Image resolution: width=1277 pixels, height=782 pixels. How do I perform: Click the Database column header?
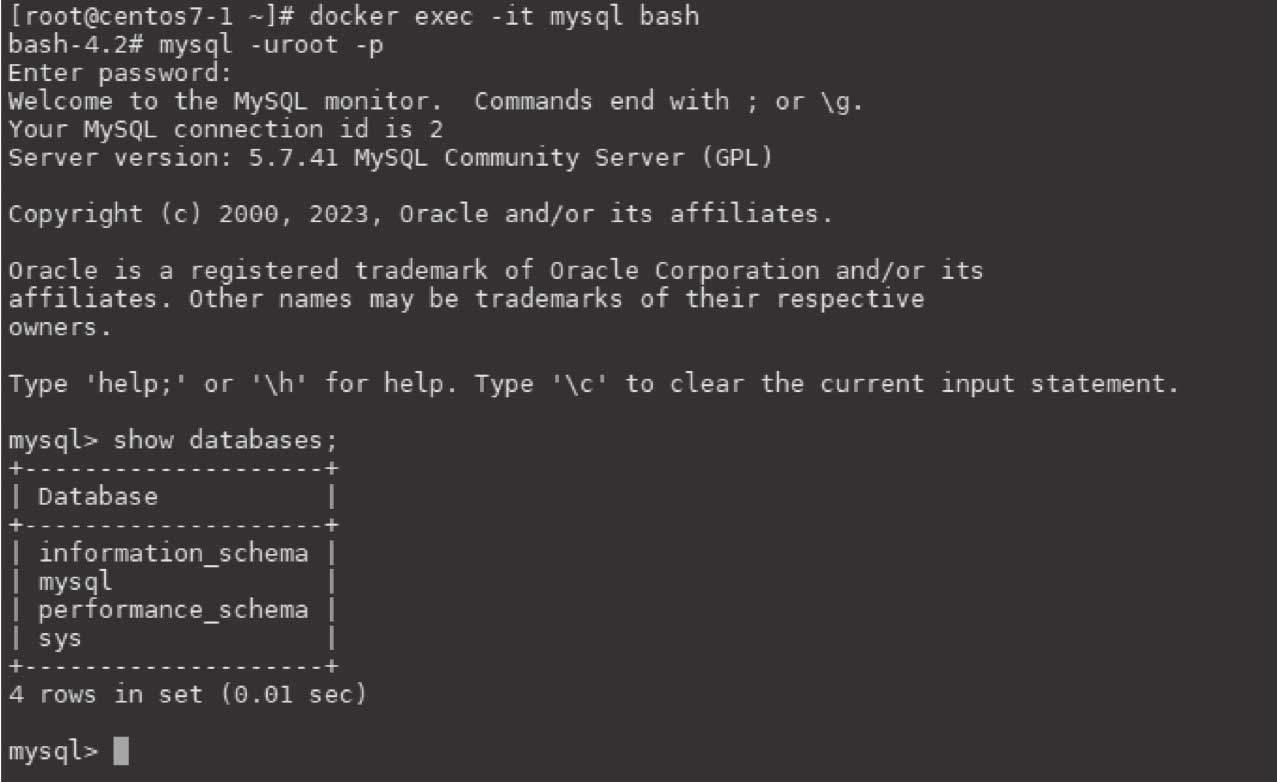tap(98, 496)
